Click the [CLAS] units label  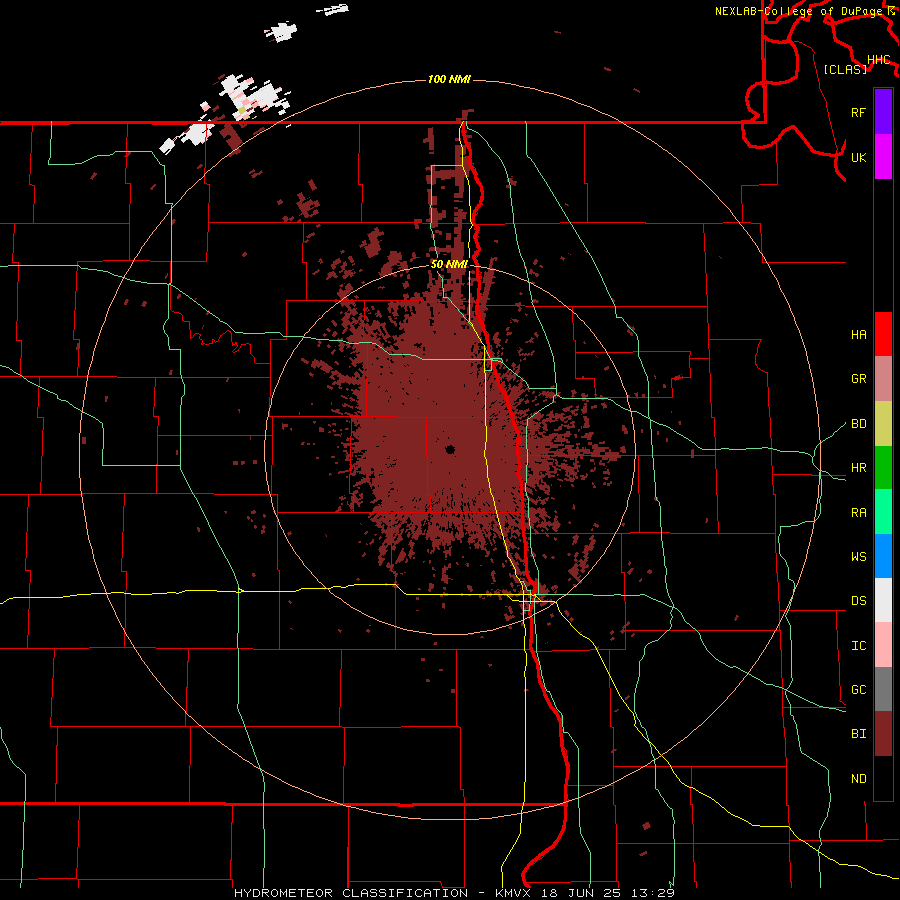click(x=845, y=69)
